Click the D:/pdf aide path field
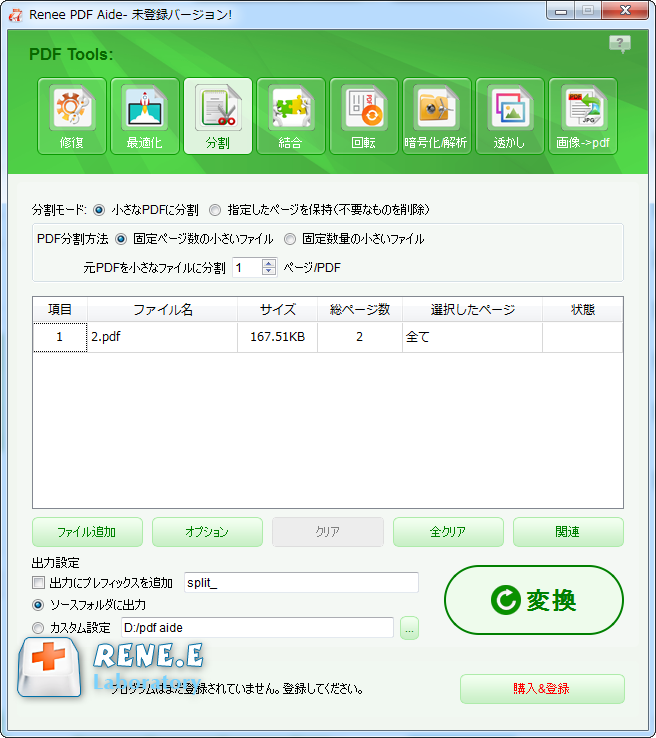The height and width of the screenshot is (738, 656). (x=257, y=628)
